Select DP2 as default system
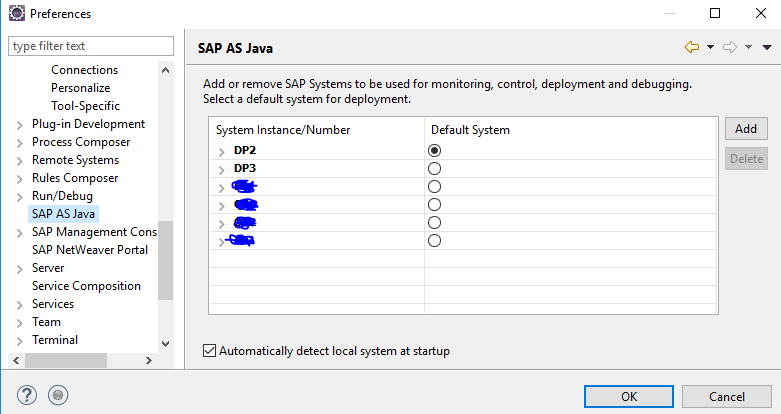781x414 pixels. pos(434,150)
